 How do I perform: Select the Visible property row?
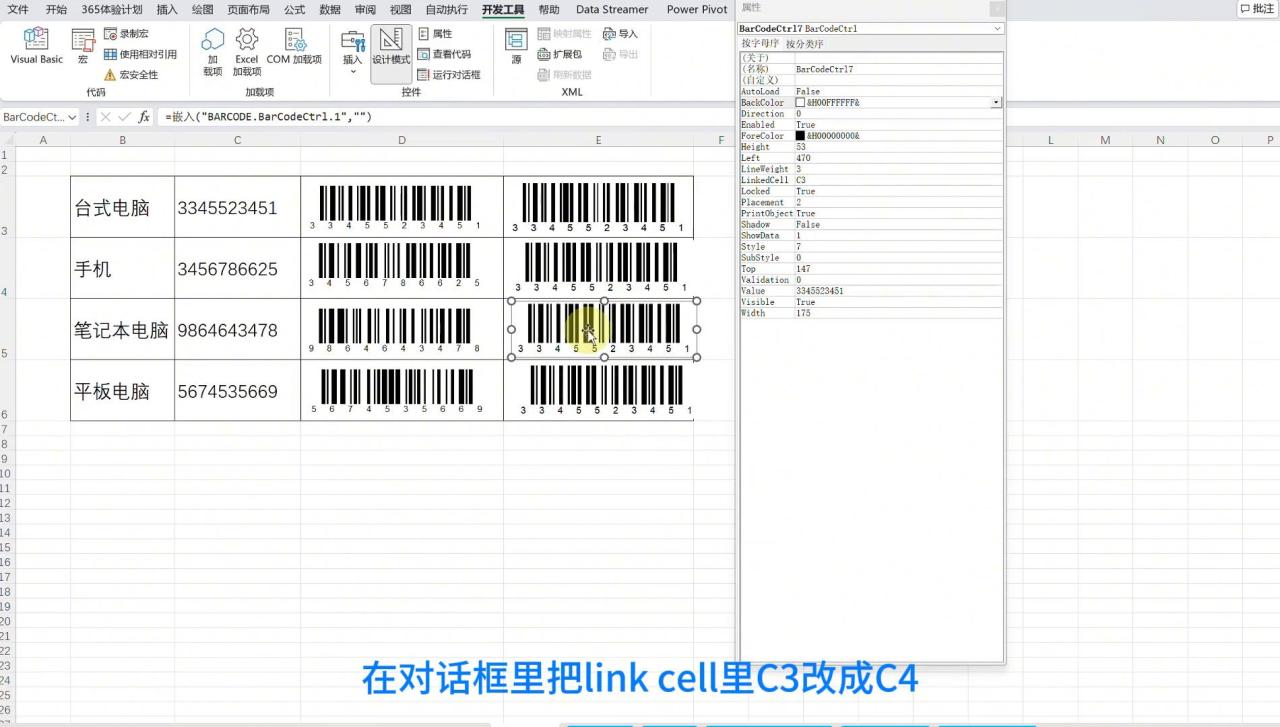(870, 302)
